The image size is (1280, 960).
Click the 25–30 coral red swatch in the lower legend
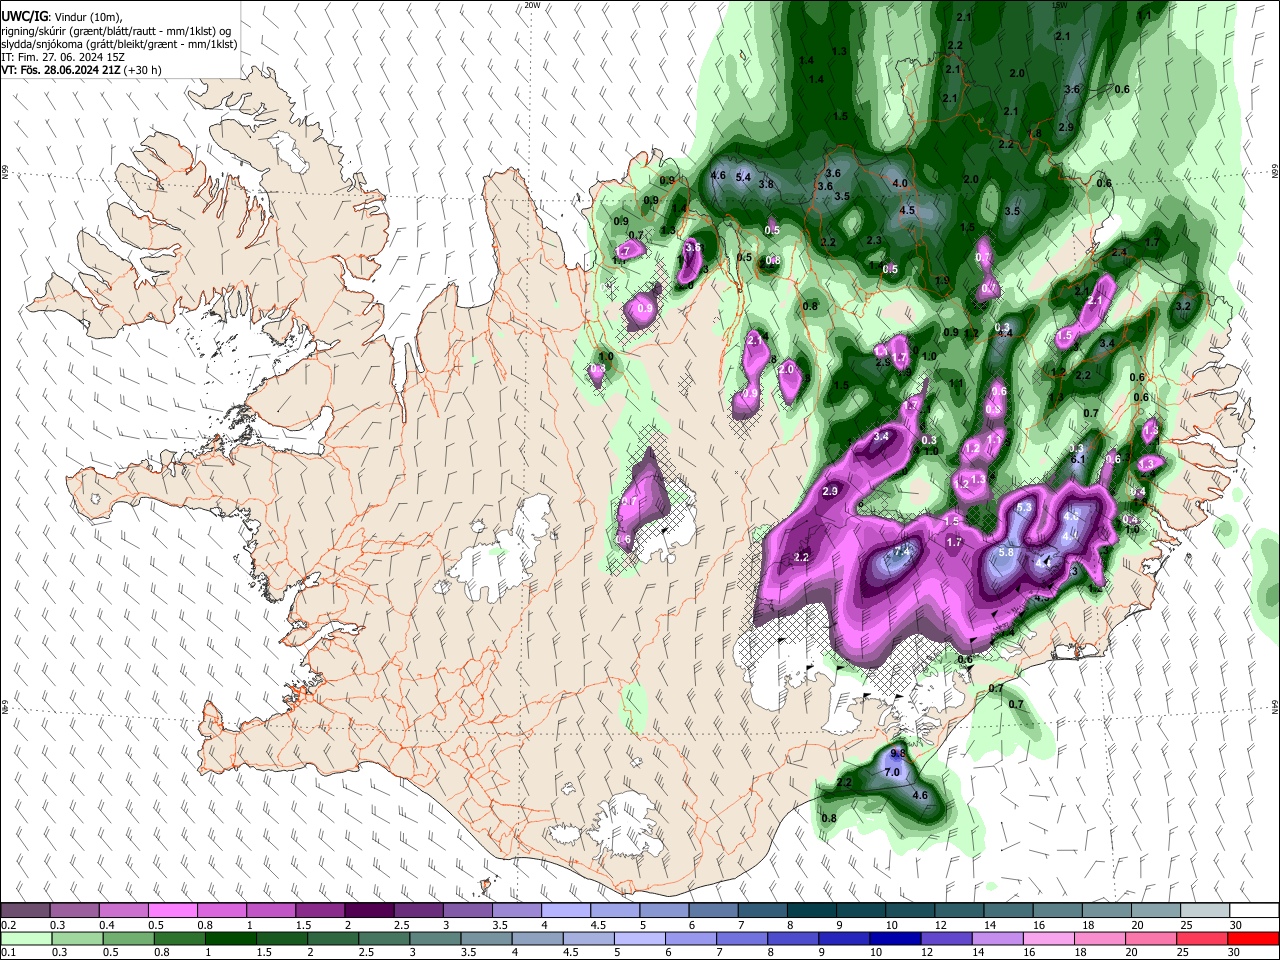pos(1201,938)
